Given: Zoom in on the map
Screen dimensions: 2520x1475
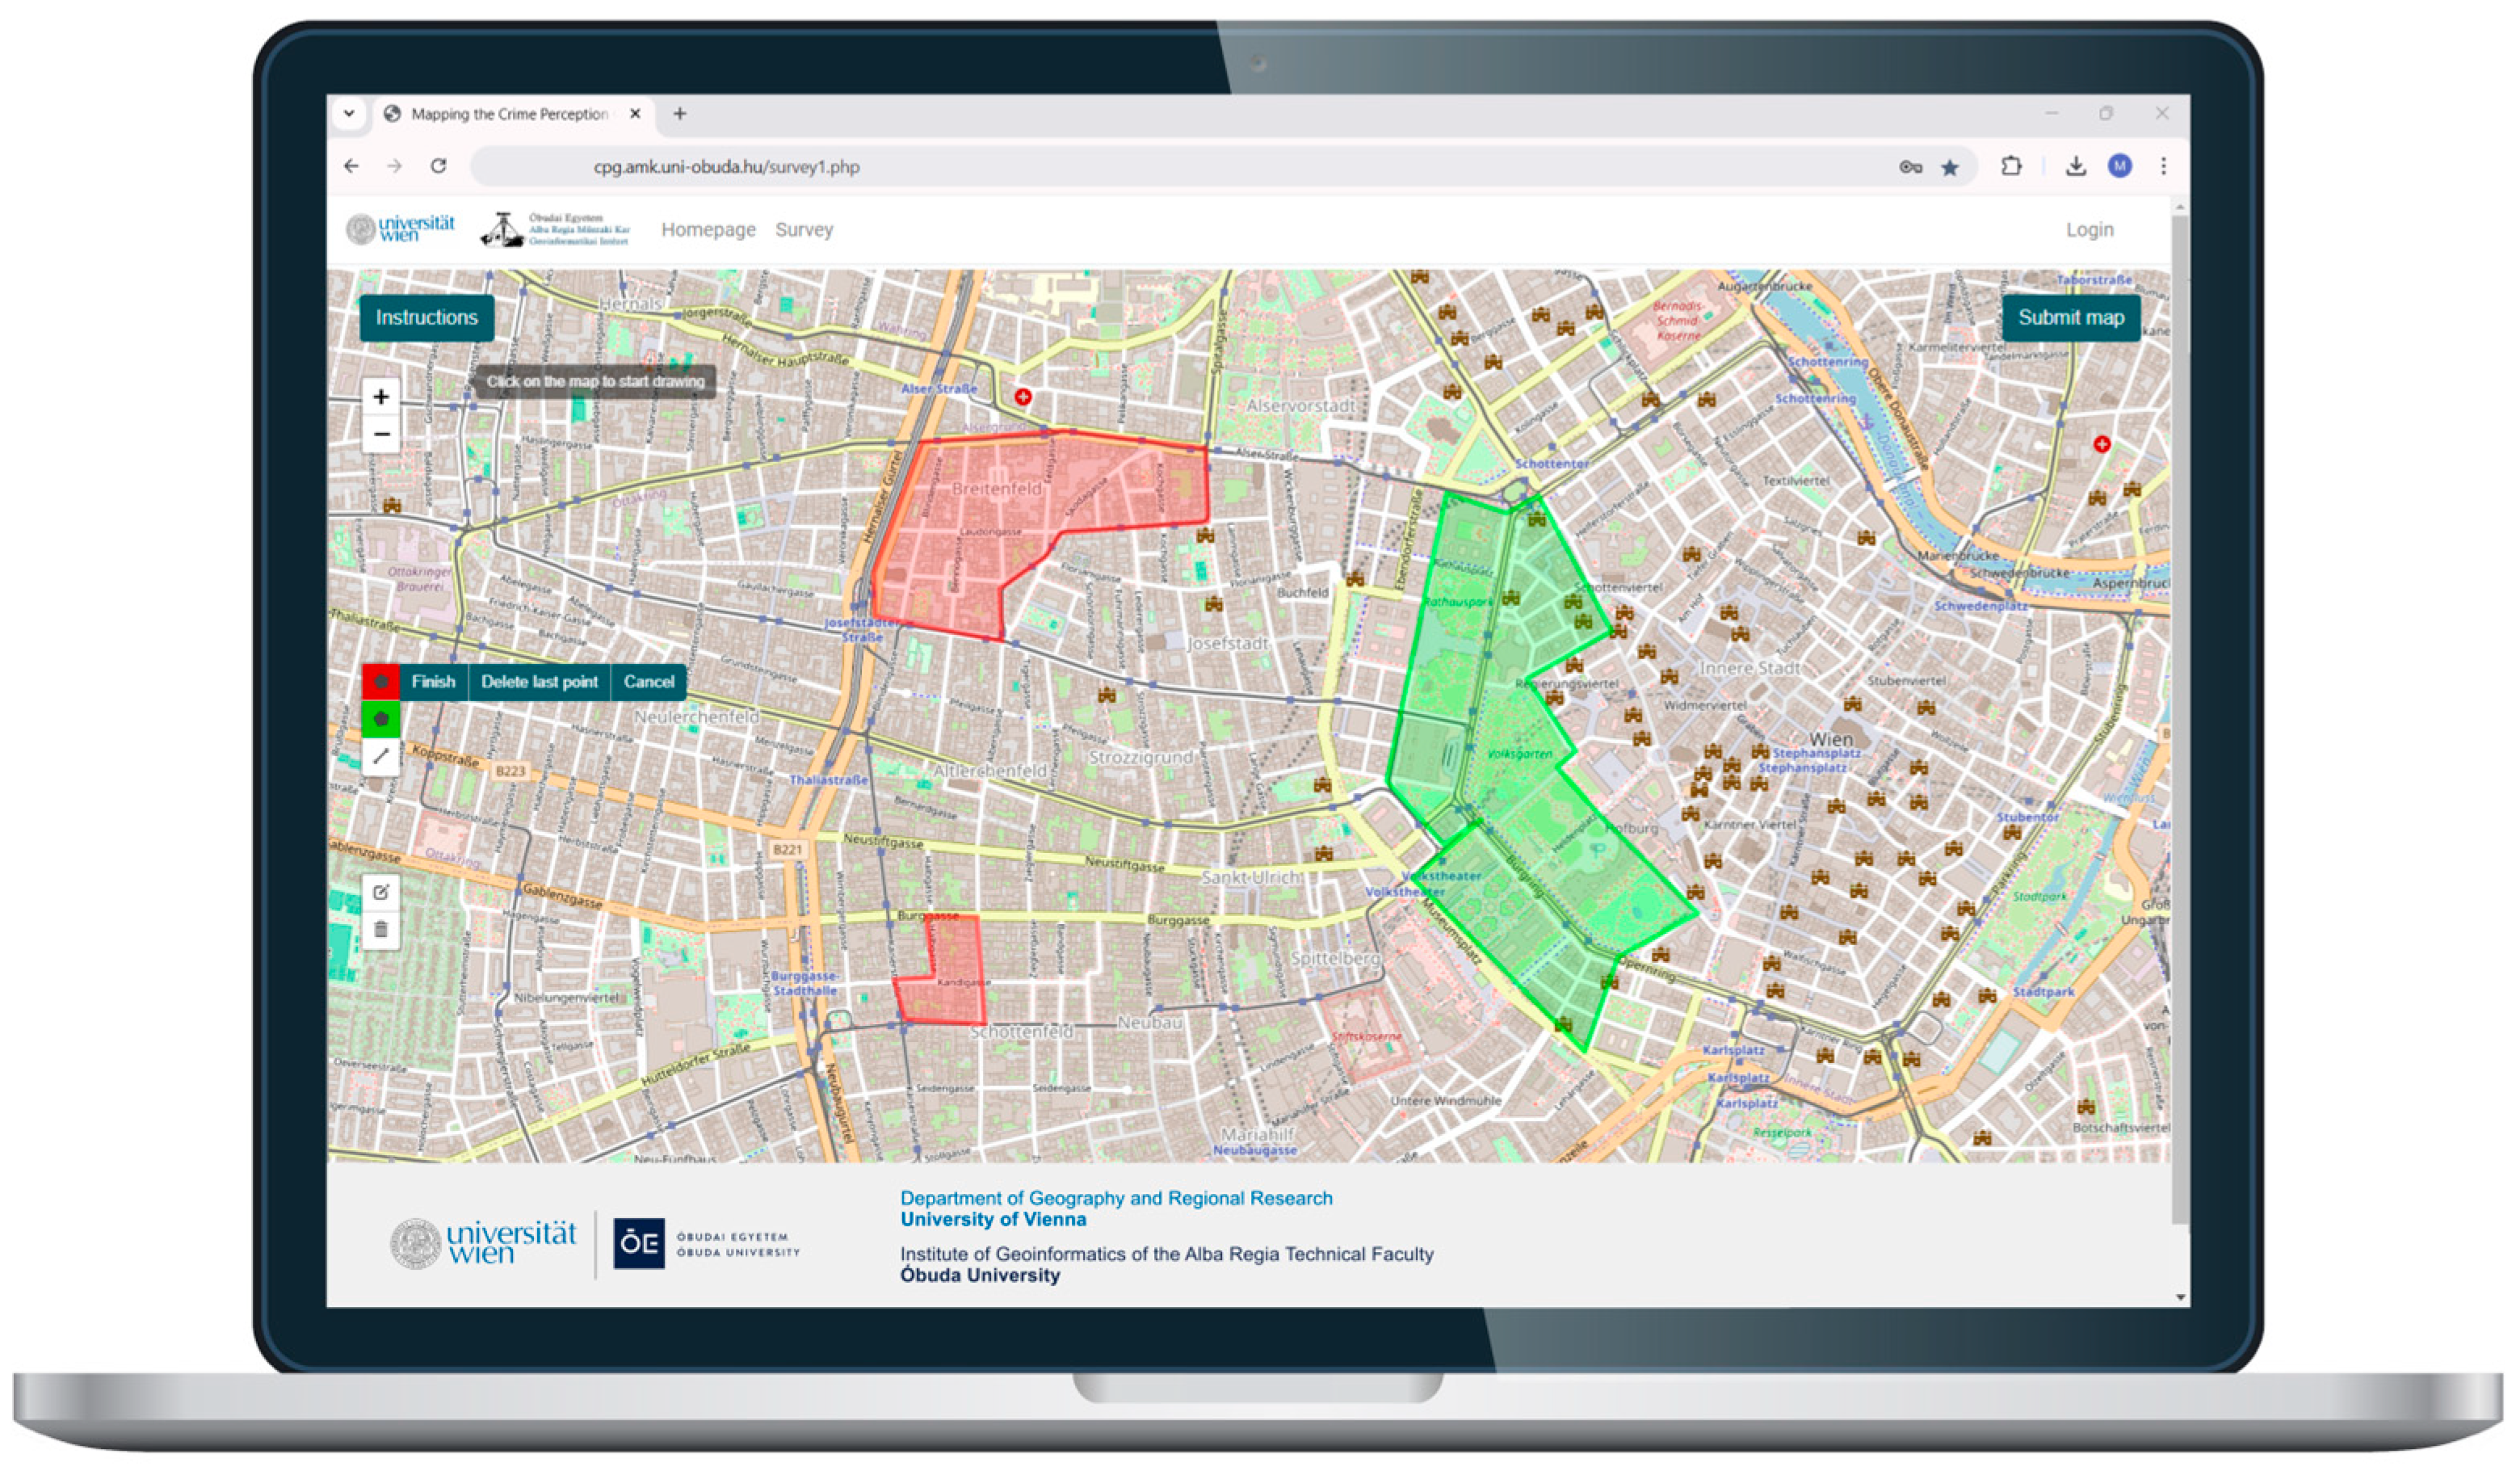Looking at the screenshot, I should 381,397.
